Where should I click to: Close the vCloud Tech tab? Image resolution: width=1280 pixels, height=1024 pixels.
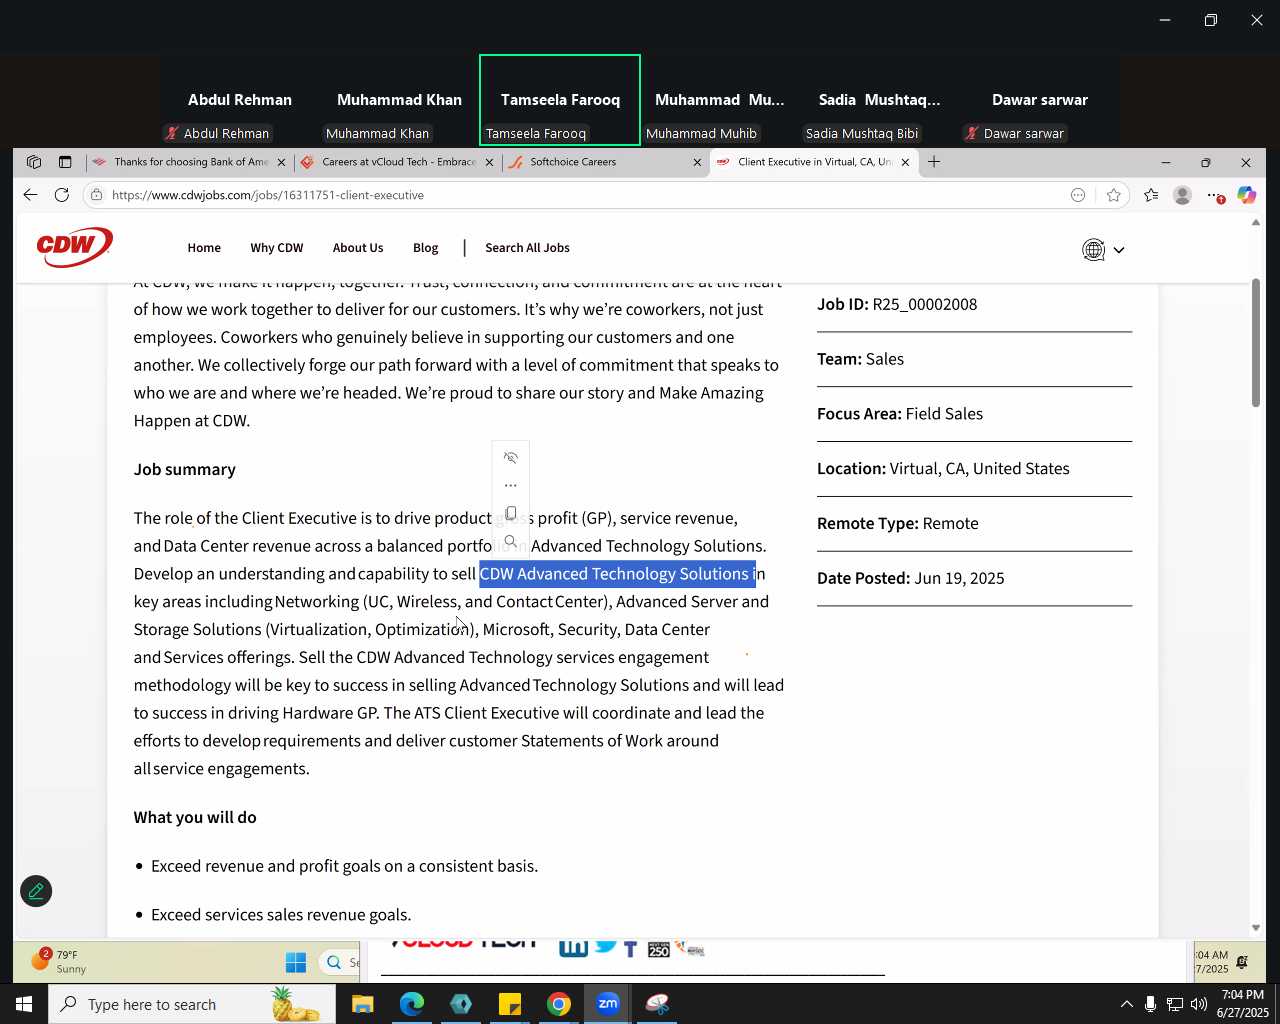489,162
